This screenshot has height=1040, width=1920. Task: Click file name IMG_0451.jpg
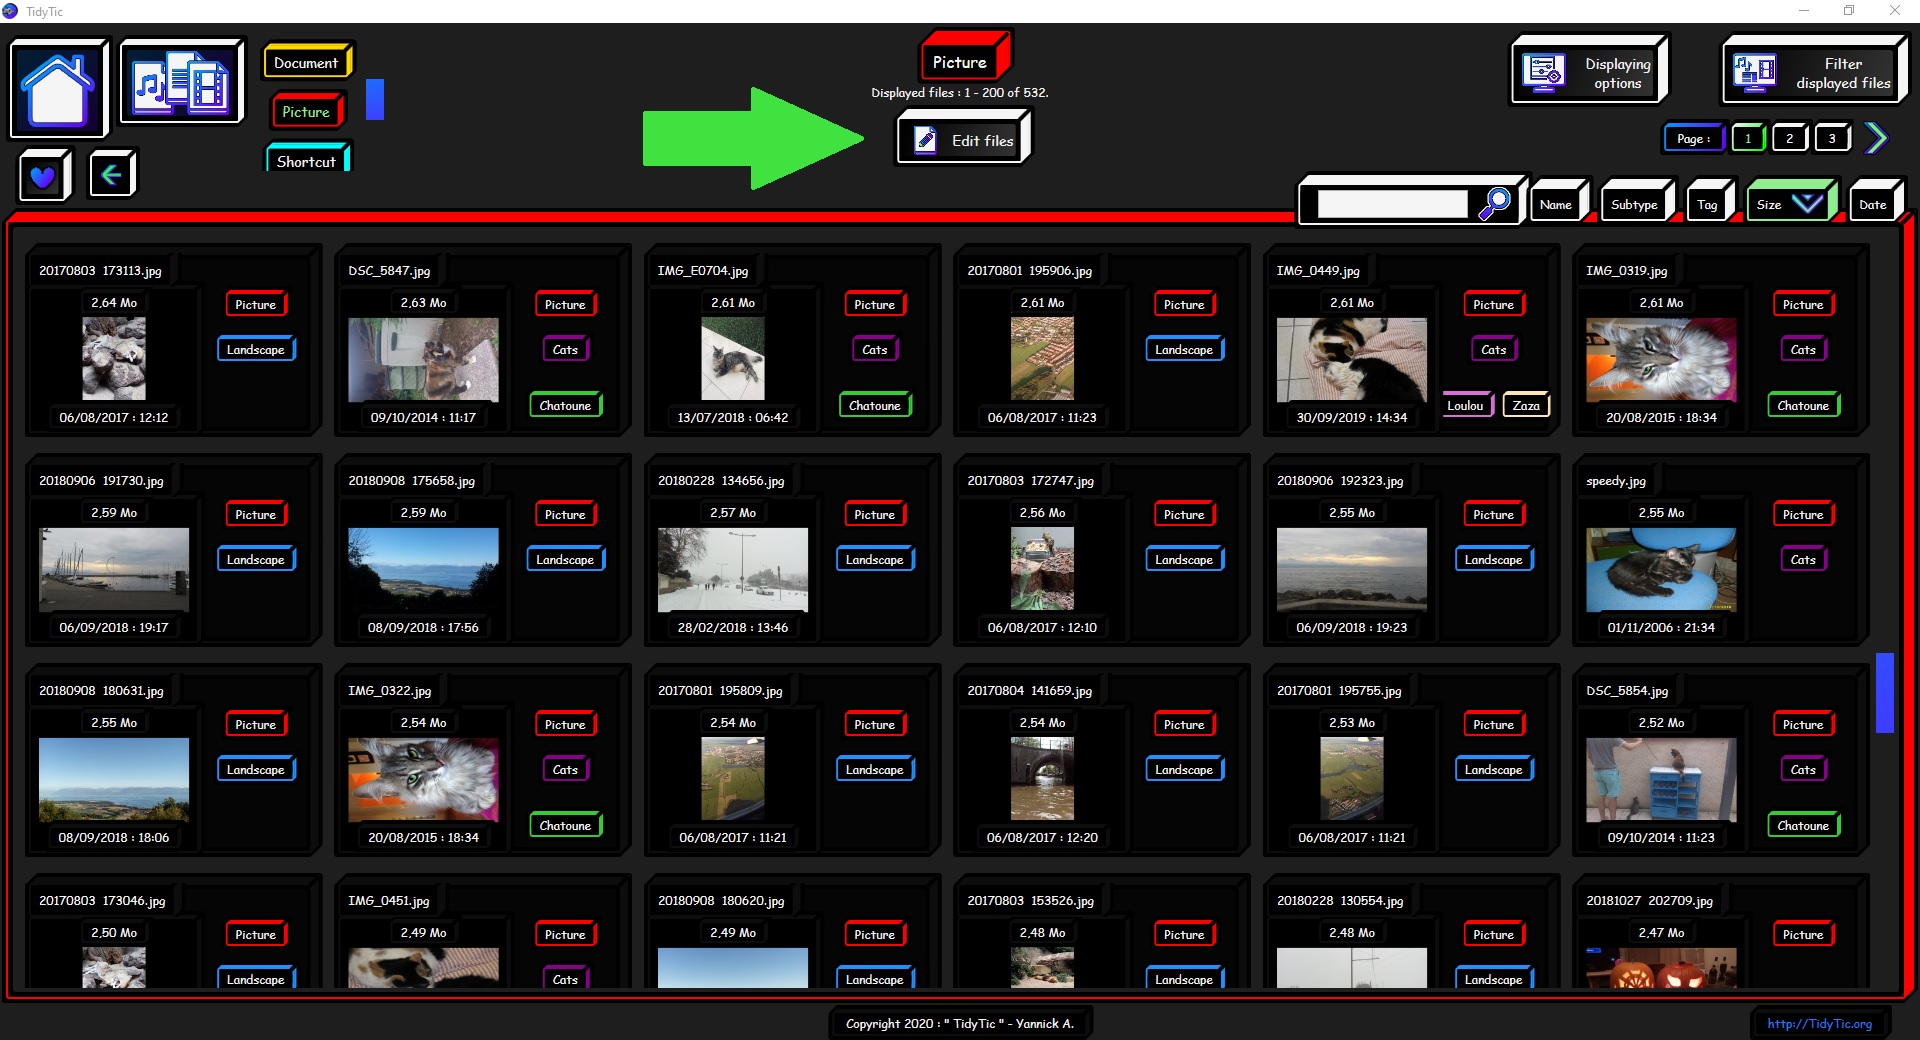coord(389,900)
